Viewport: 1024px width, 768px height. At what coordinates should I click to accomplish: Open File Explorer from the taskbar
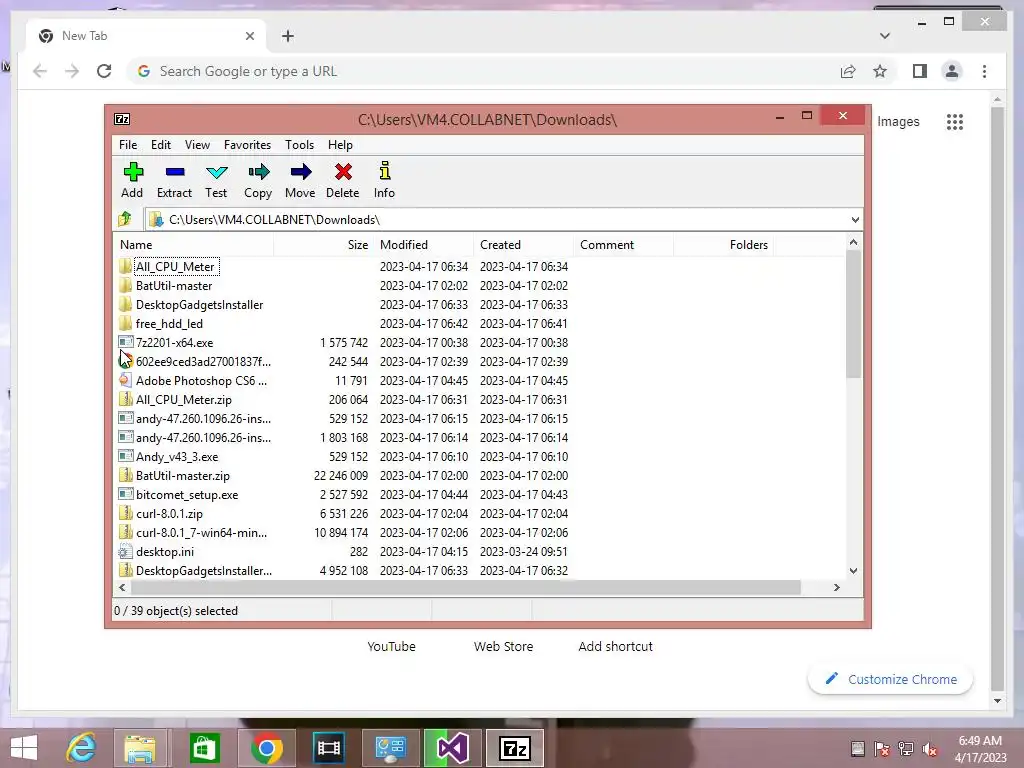(140, 748)
